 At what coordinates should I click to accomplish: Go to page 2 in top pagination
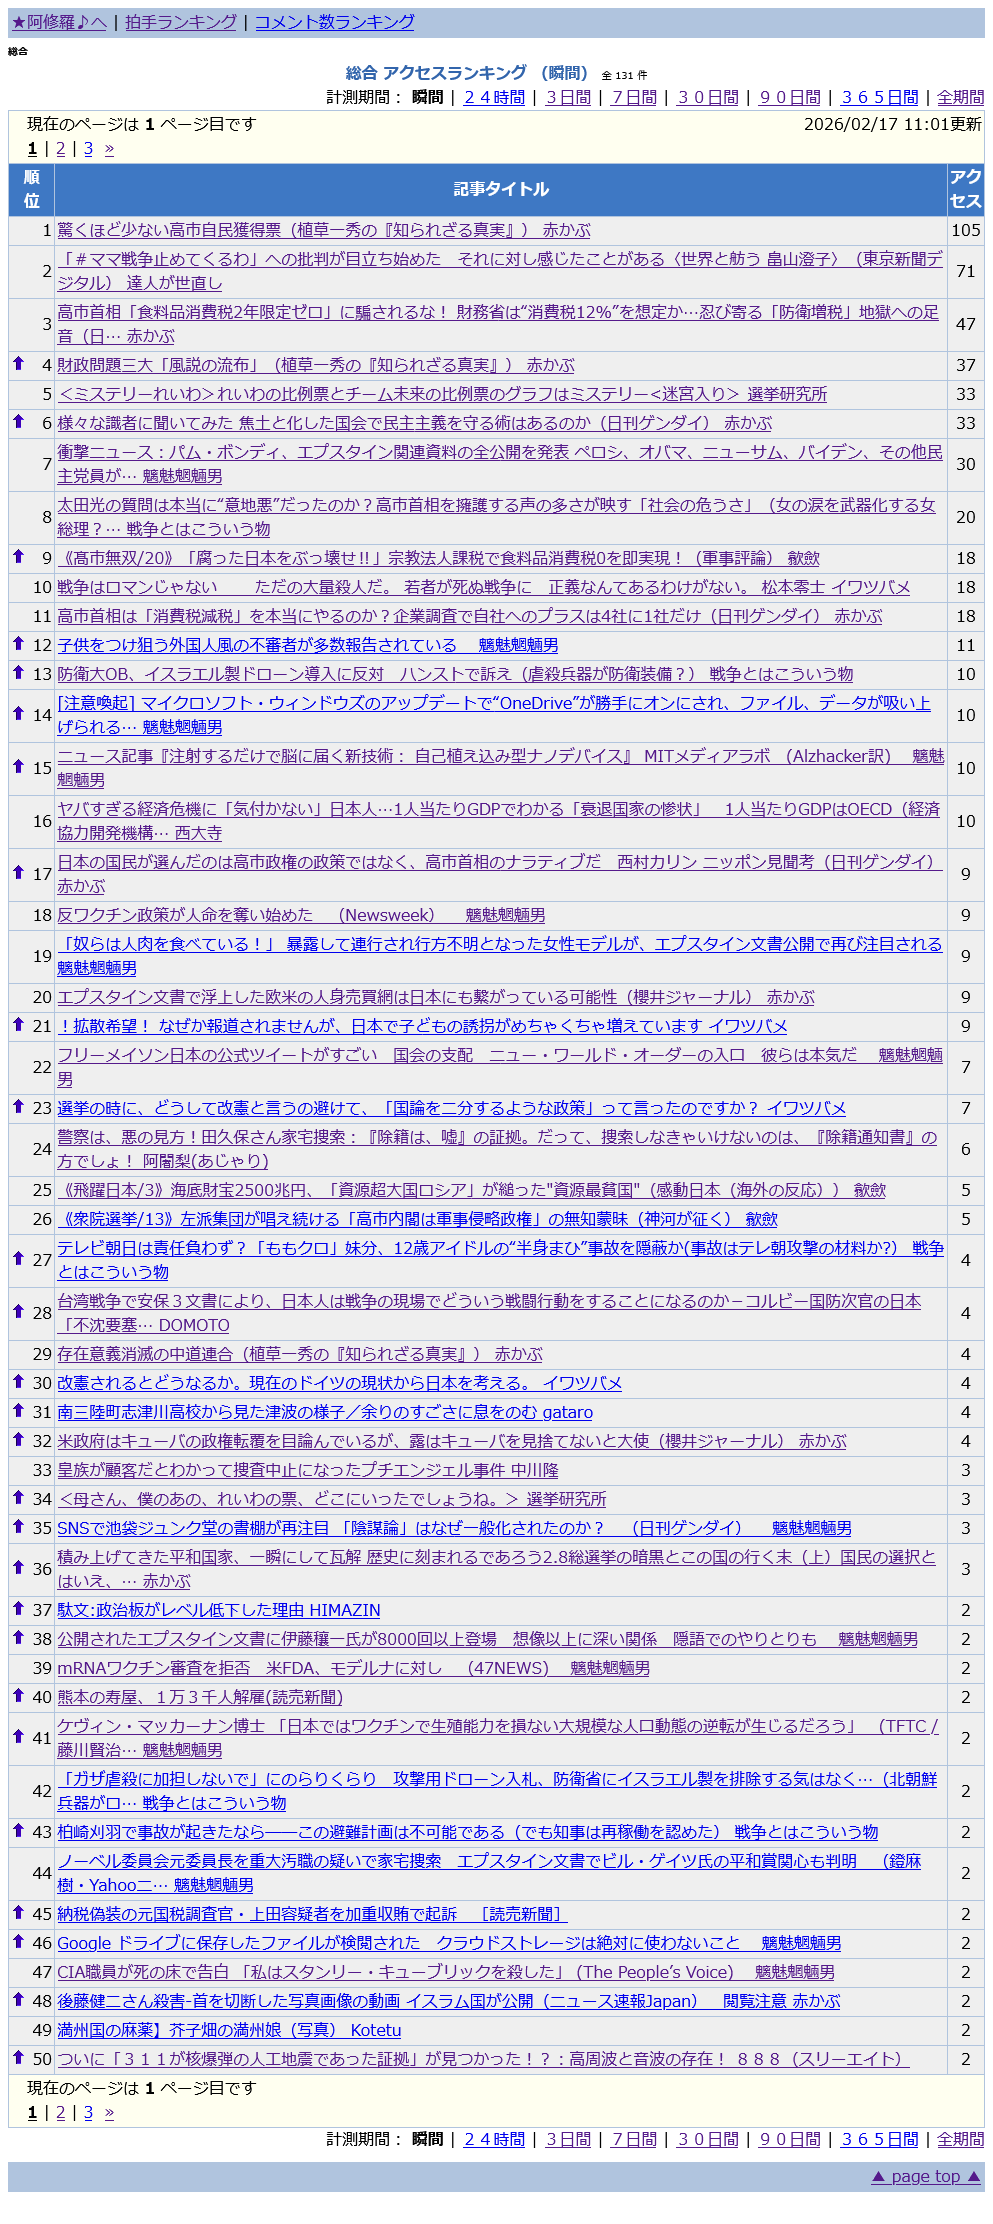click(60, 149)
